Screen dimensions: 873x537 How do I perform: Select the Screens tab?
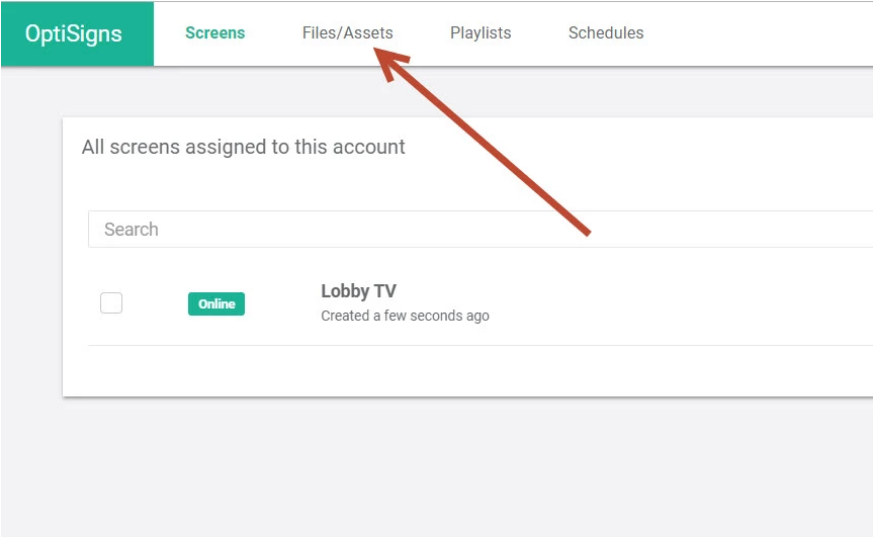[215, 33]
